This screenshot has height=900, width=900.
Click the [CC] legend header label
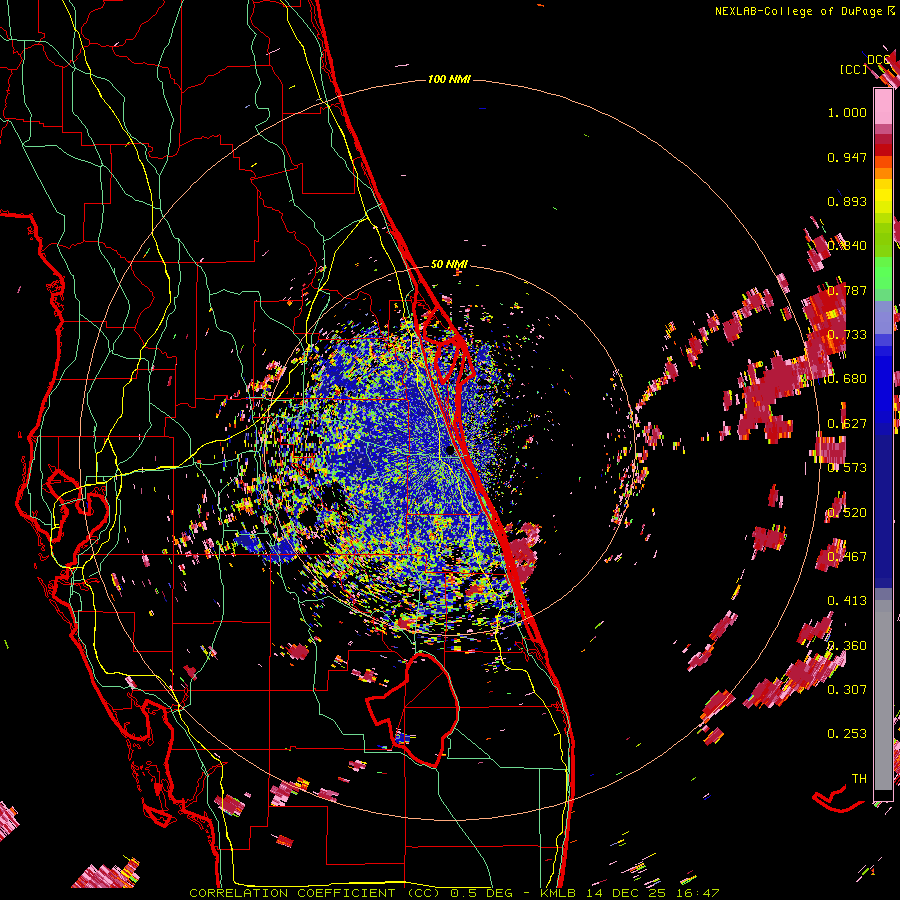pyautogui.click(x=853, y=69)
